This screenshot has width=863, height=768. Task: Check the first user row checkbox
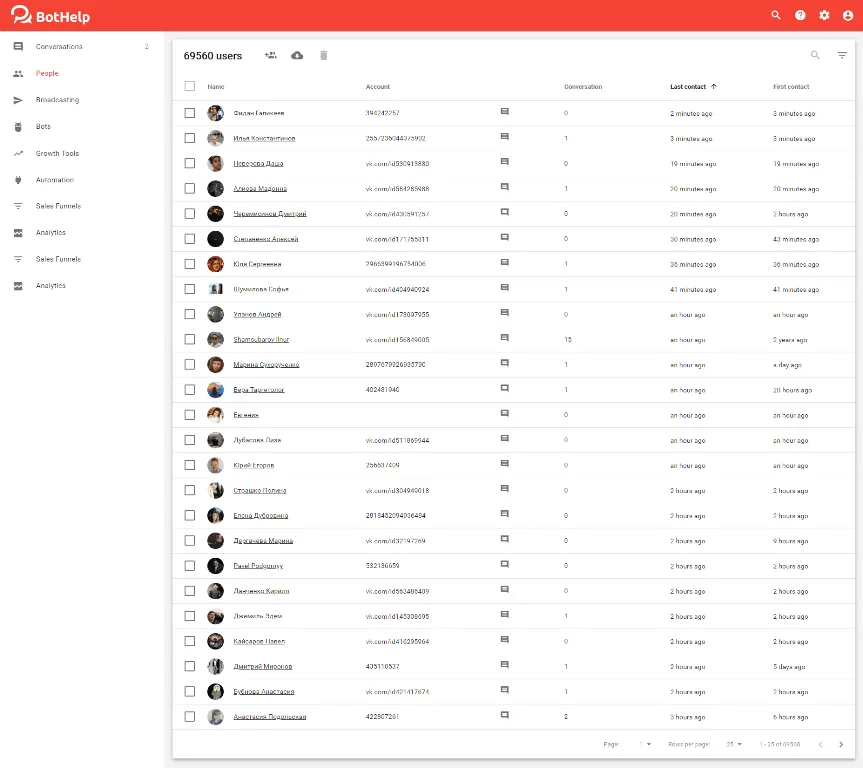(x=190, y=113)
